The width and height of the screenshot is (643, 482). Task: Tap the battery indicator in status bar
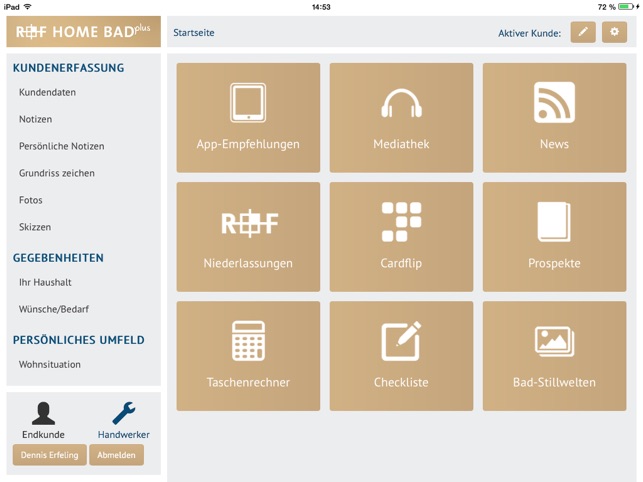click(x=626, y=7)
